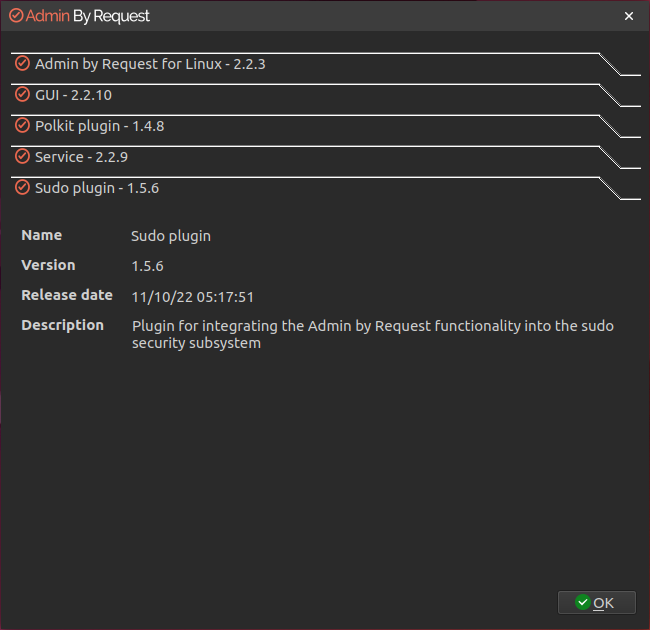Click the Name field label
The width and height of the screenshot is (650, 630).
coord(42,235)
